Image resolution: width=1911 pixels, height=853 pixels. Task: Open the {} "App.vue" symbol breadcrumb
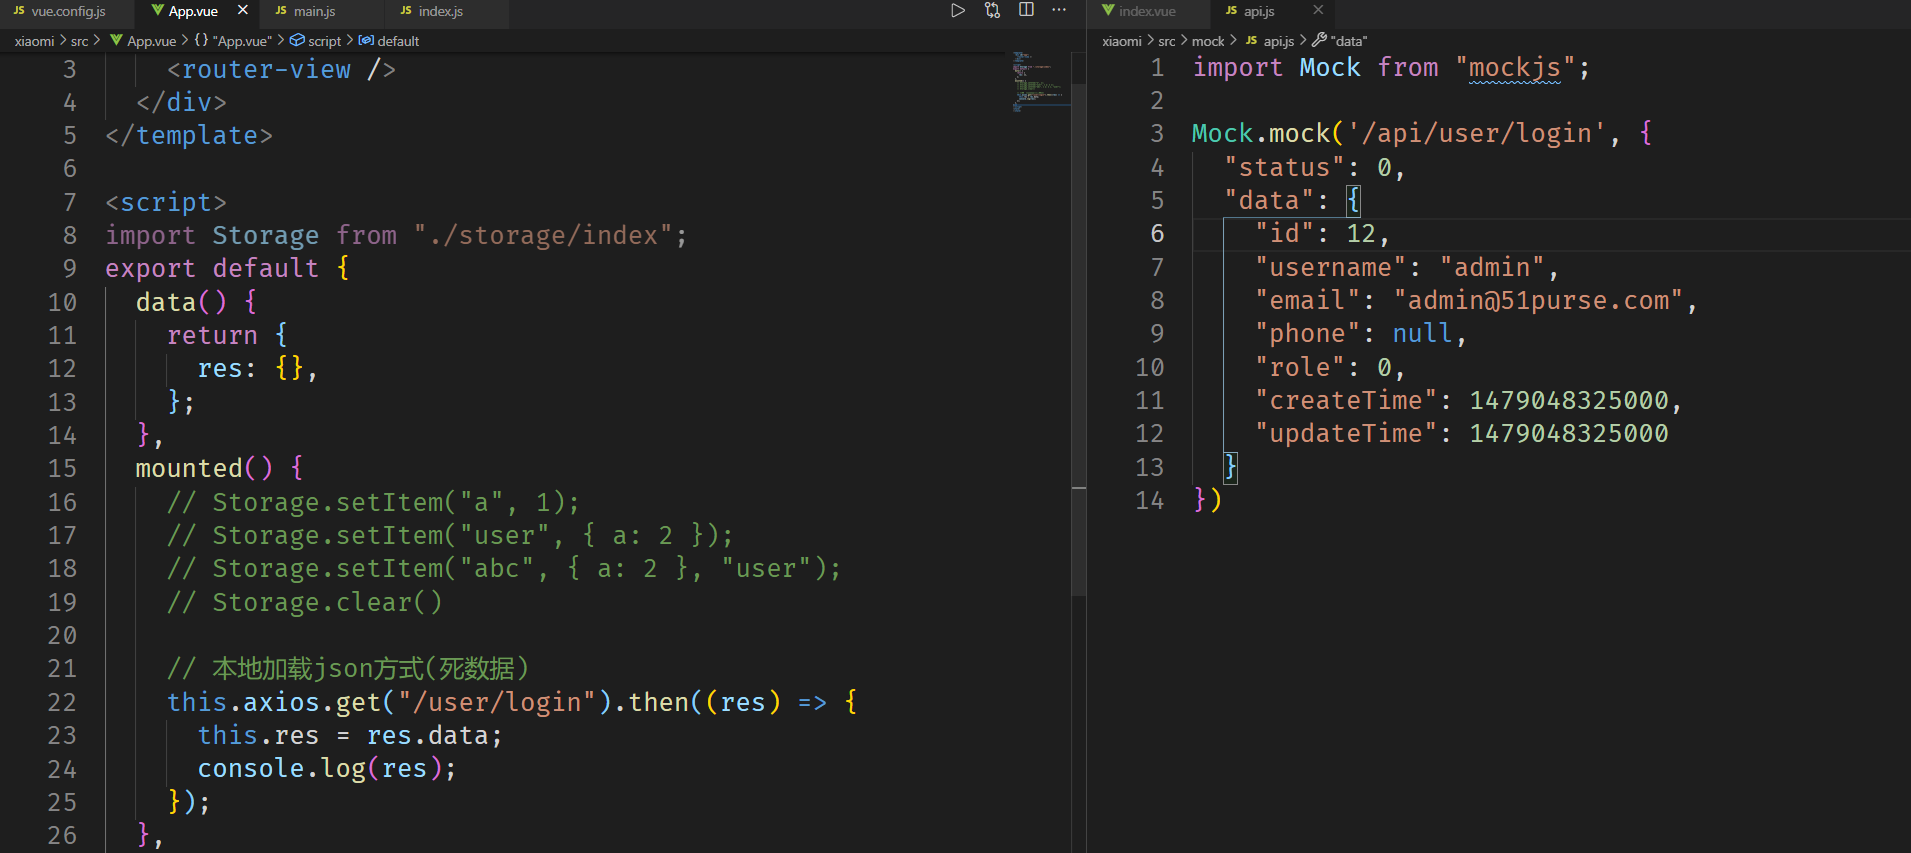click(233, 41)
